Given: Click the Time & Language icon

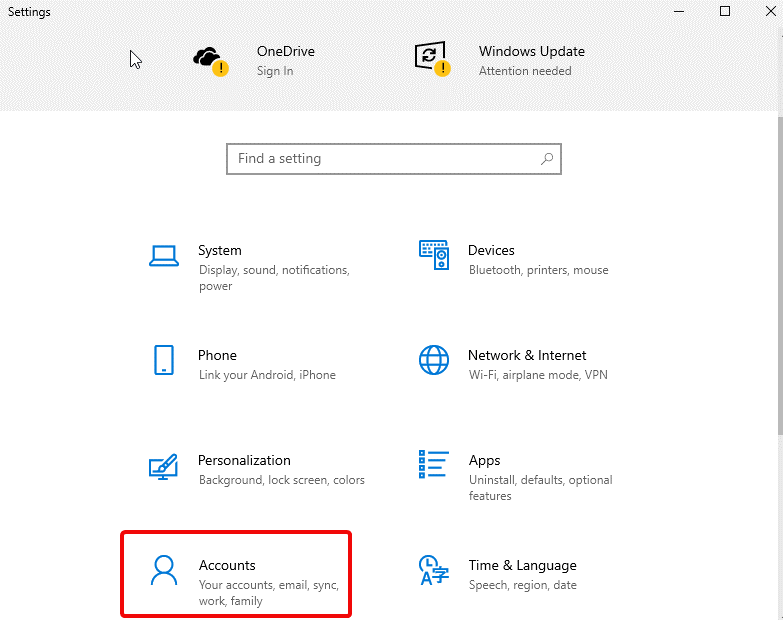Looking at the screenshot, I should coord(433,570).
